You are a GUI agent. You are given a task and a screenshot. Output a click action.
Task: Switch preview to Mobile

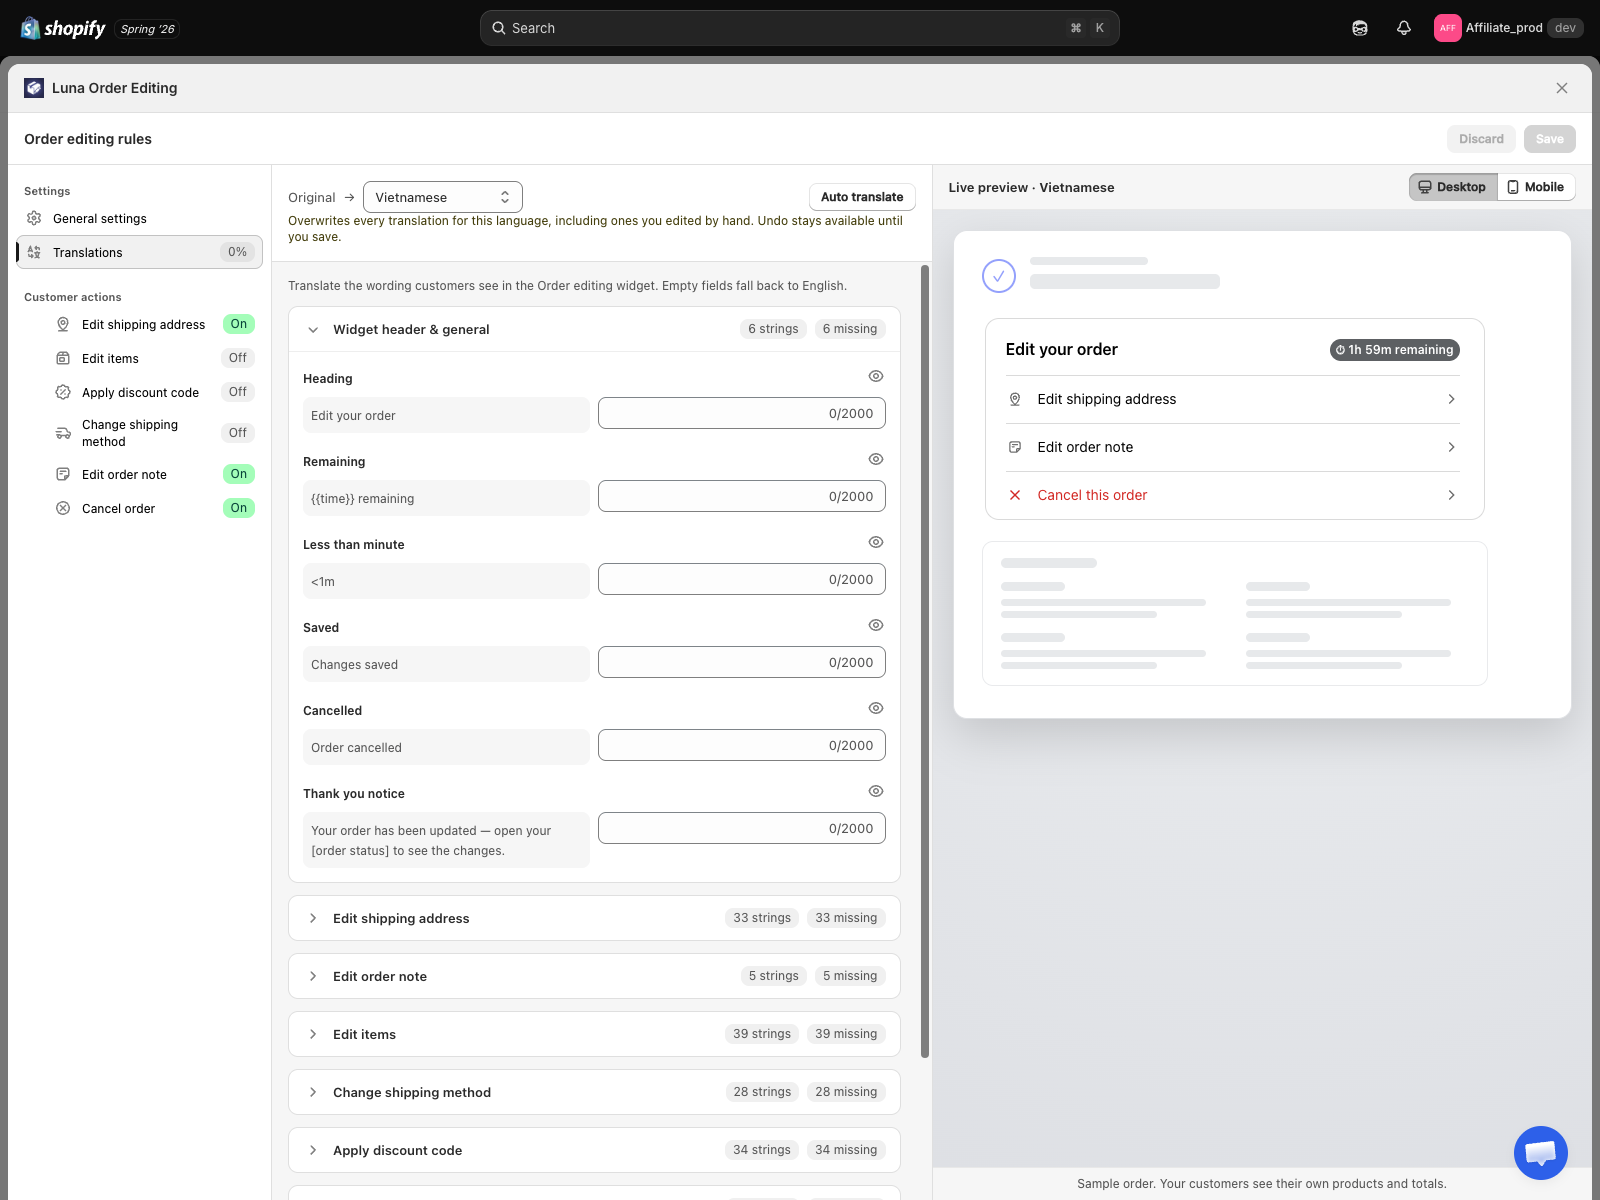coord(1536,187)
